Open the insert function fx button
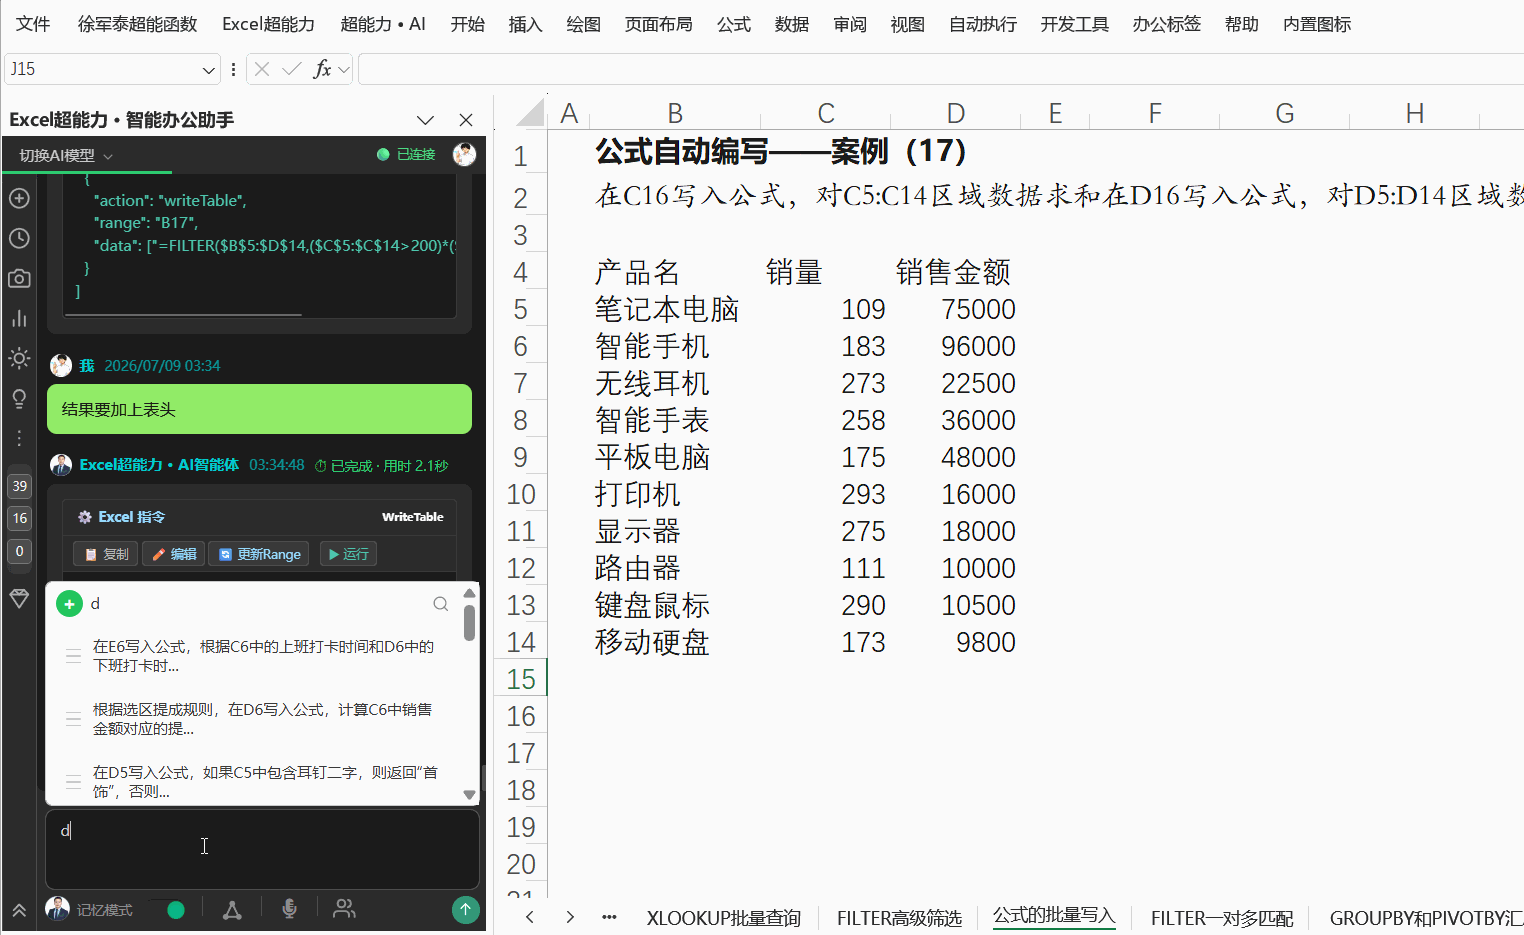This screenshot has width=1524, height=935. point(322,69)
